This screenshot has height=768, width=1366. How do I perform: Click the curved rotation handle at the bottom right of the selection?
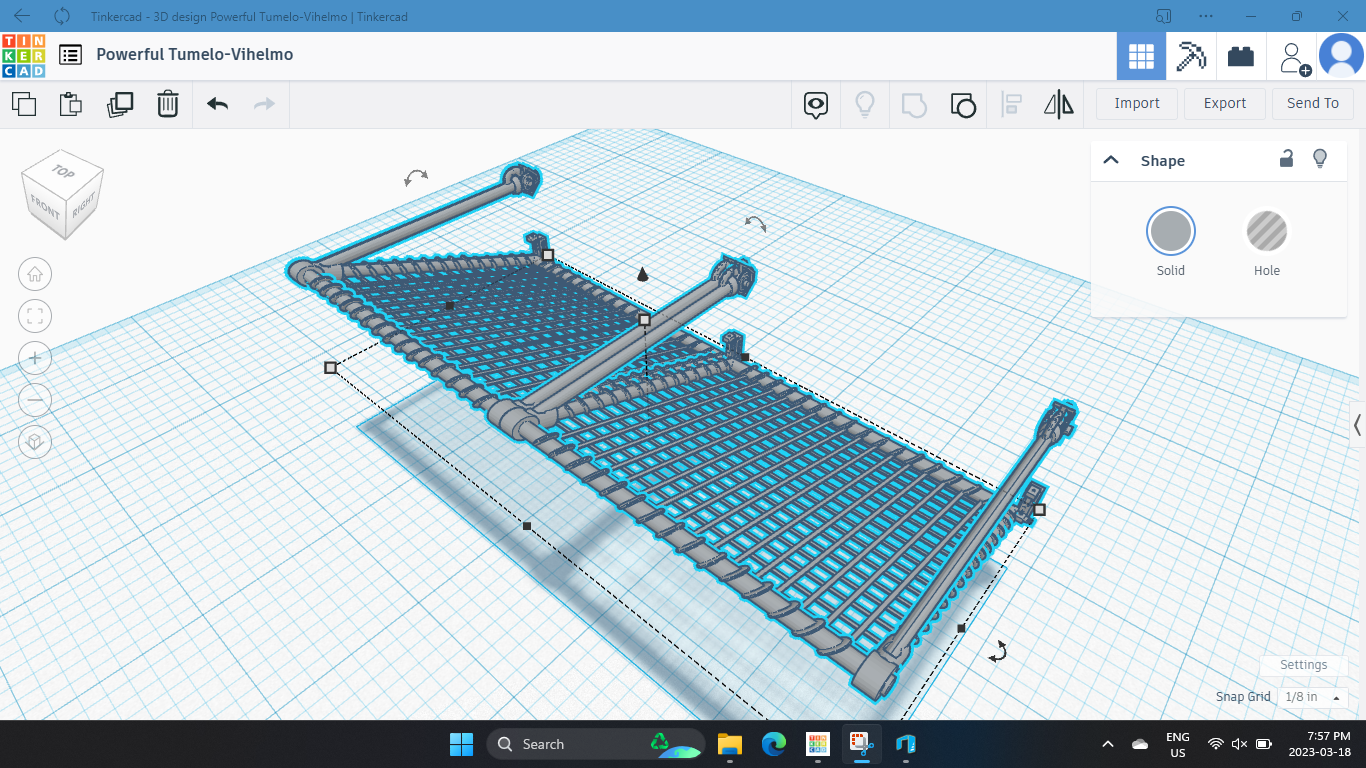point(997,652)
